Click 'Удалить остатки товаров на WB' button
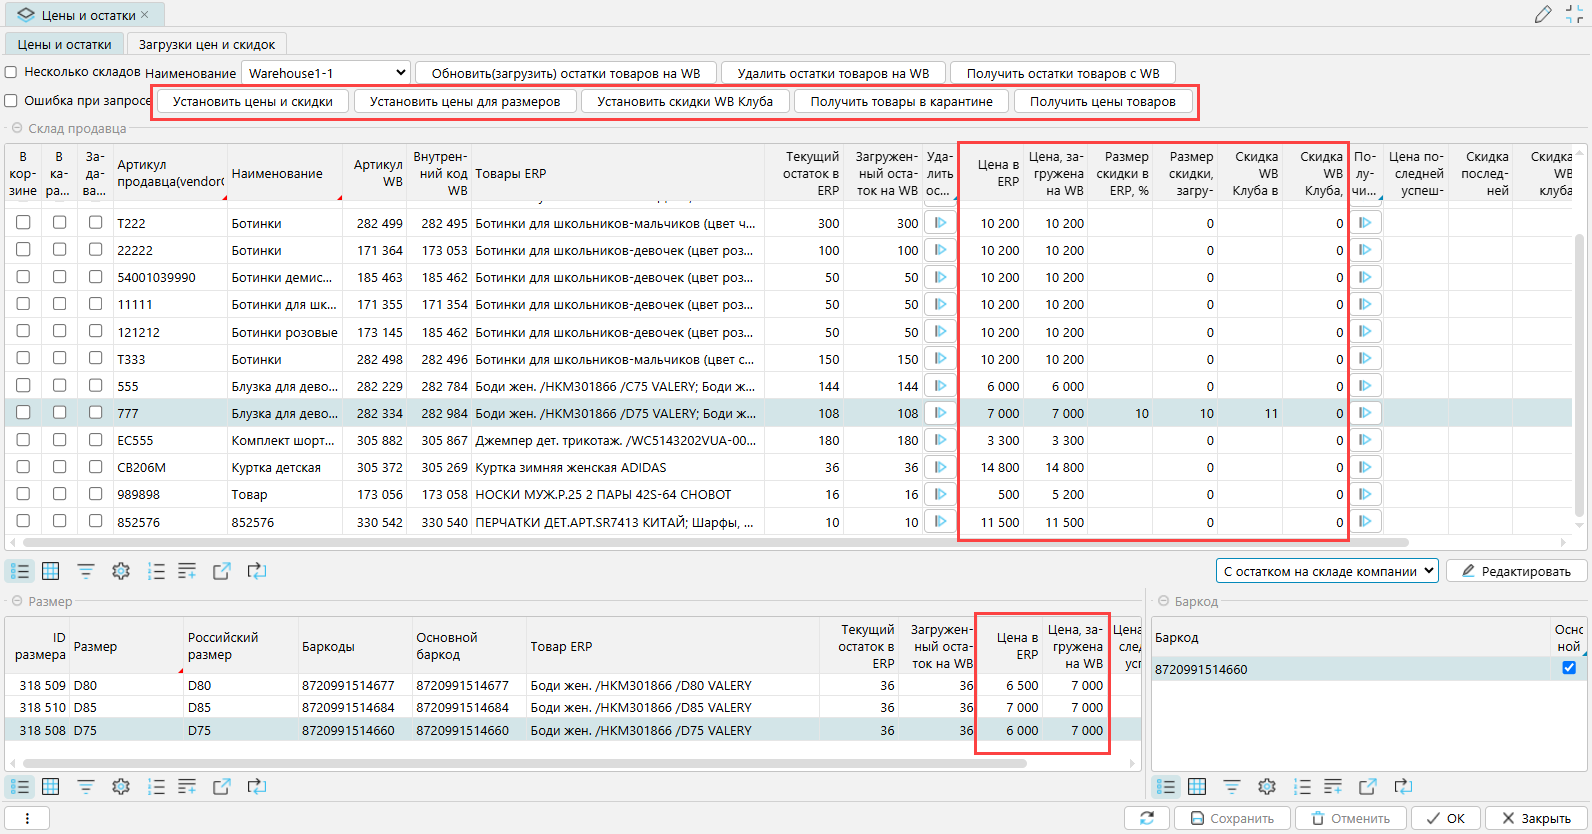The width and height of the screenshot is (1592, 834). click(x=833, y=73)
